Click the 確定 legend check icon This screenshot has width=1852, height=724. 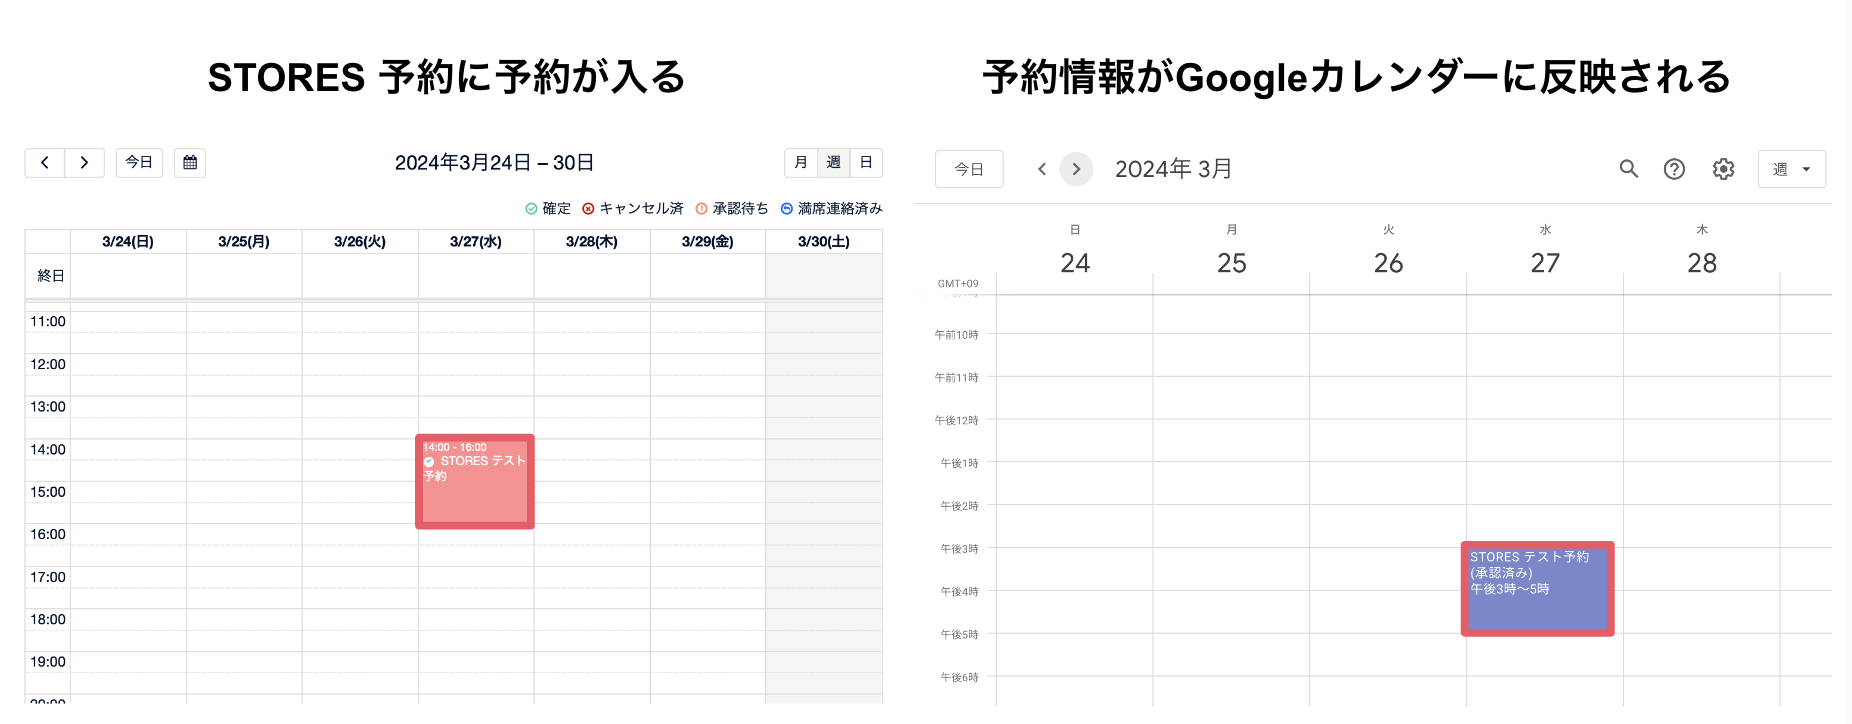(531, 209)
